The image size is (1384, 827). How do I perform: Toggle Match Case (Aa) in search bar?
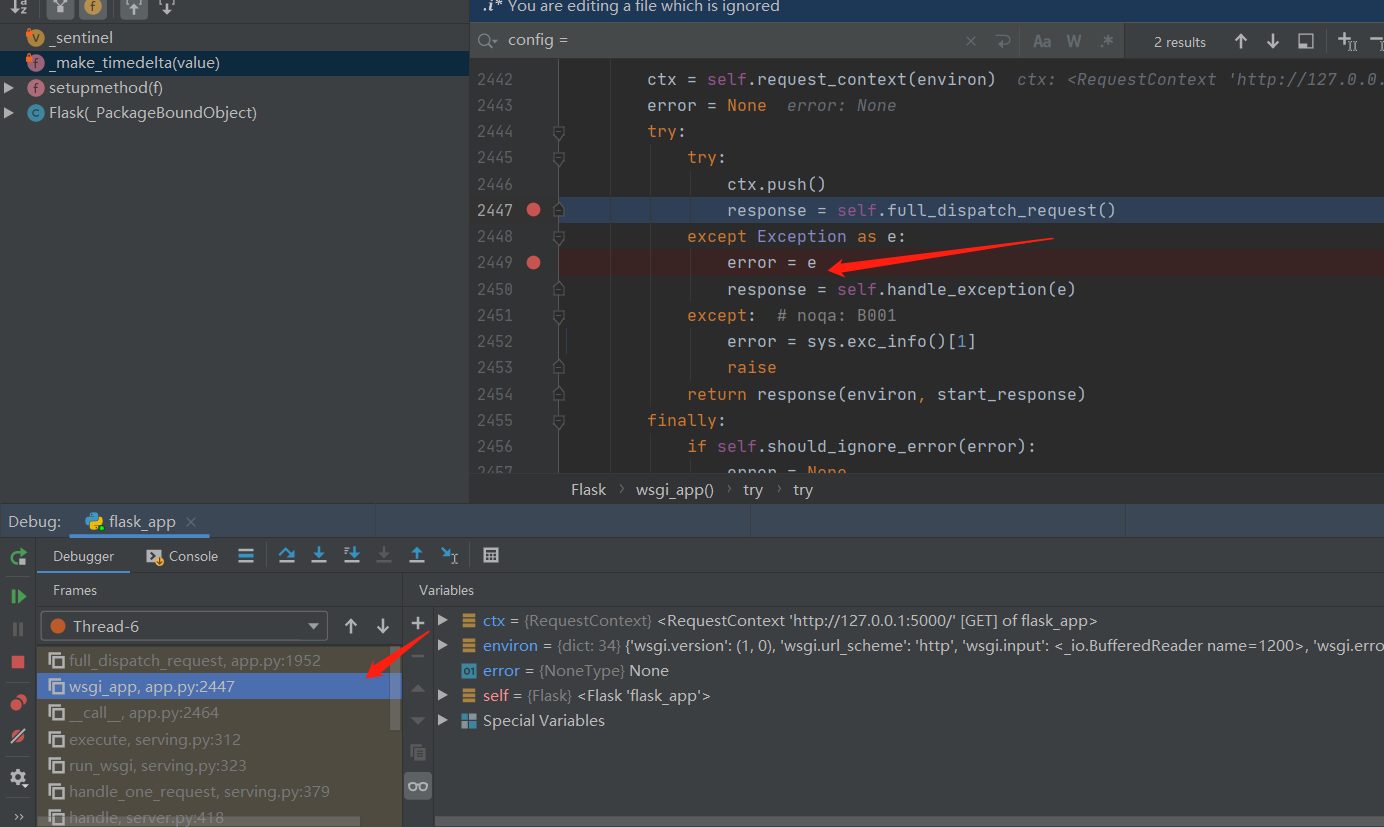(1042, 41)
